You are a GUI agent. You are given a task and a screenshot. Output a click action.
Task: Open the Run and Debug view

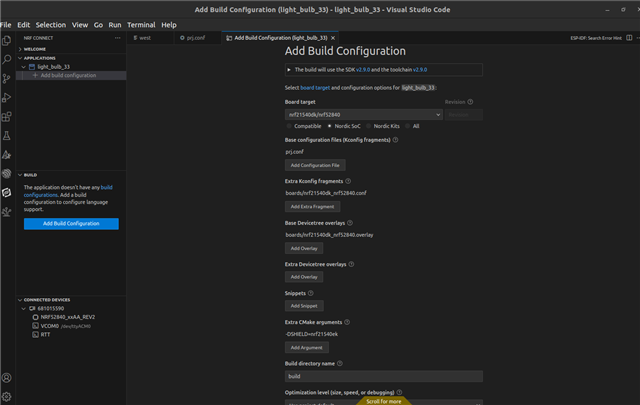[x=7, y=98]
